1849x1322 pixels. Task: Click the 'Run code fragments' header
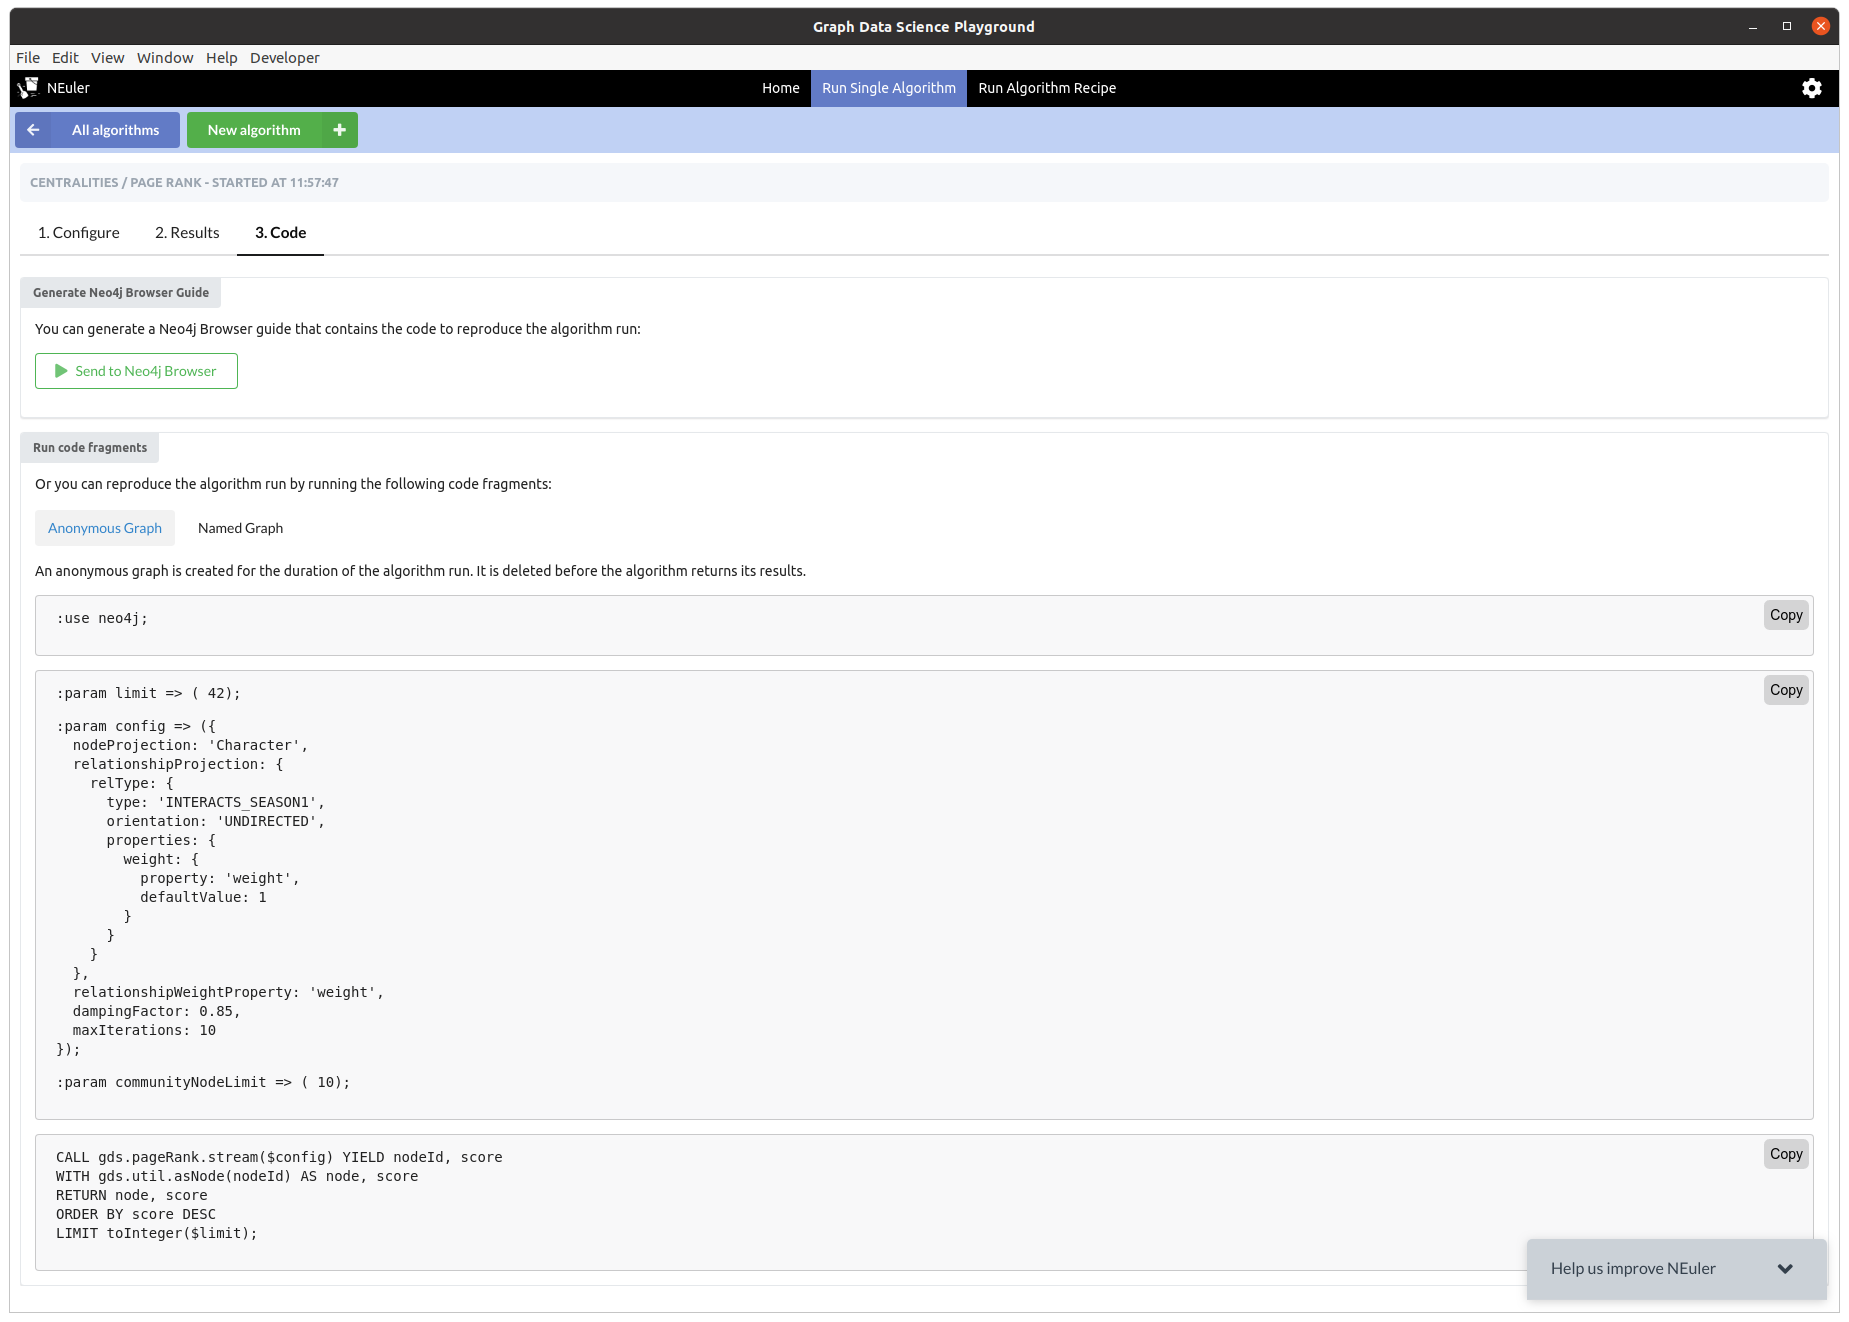coord(90,448)
